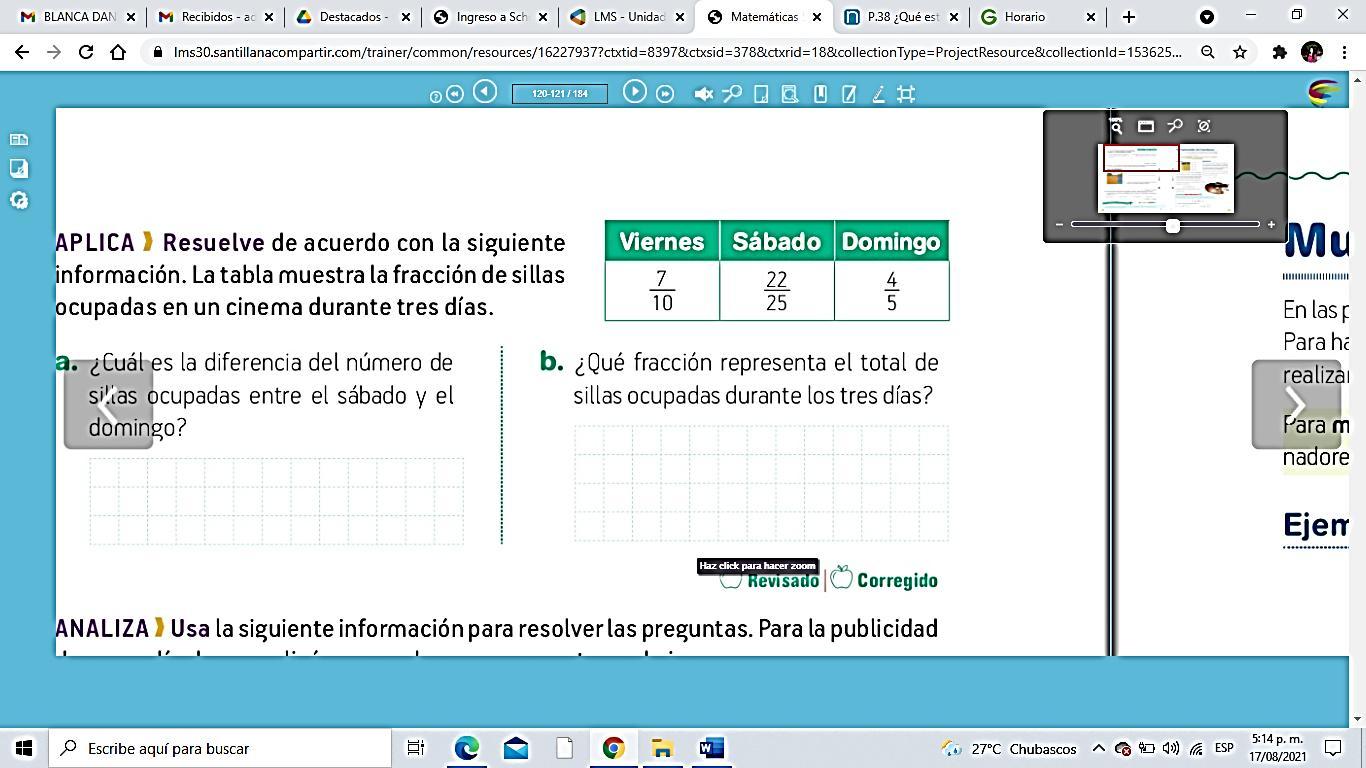Open the magnifier zoom tool in viewer toolbar
Viewport: 1366px width, 768px height.
732,94
